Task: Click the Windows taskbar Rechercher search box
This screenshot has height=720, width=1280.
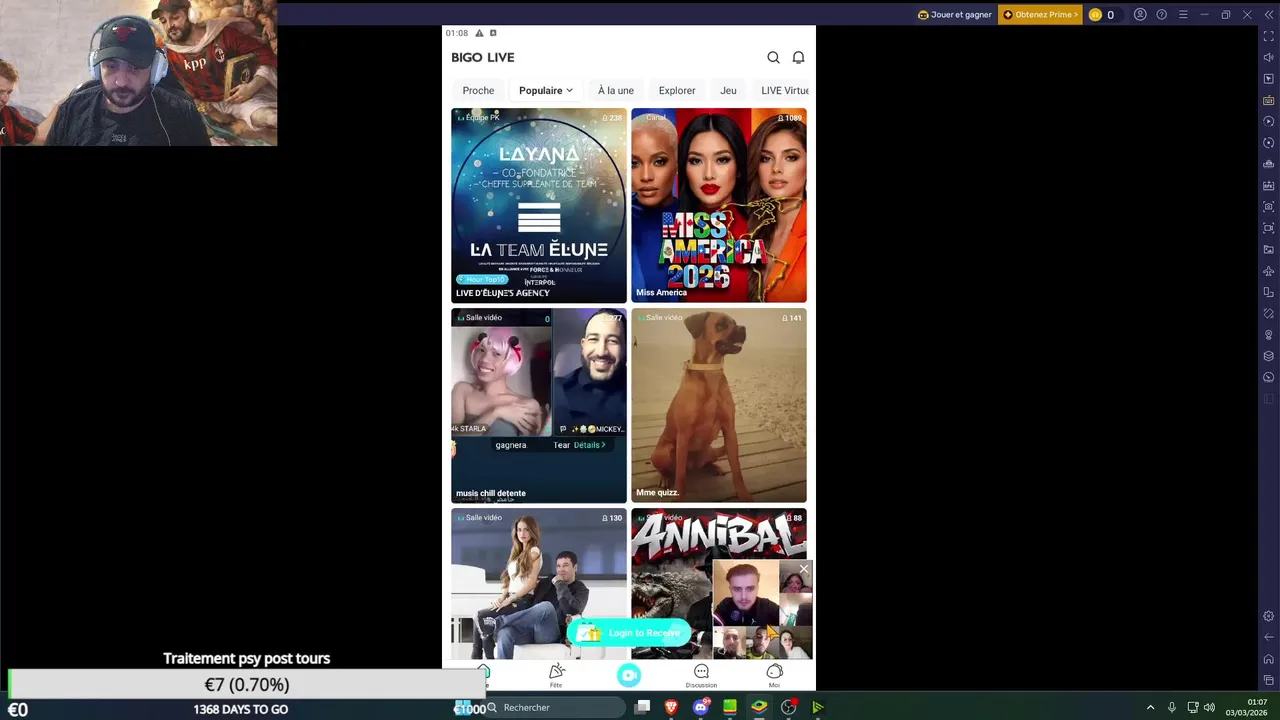Action: pos(555,707)
